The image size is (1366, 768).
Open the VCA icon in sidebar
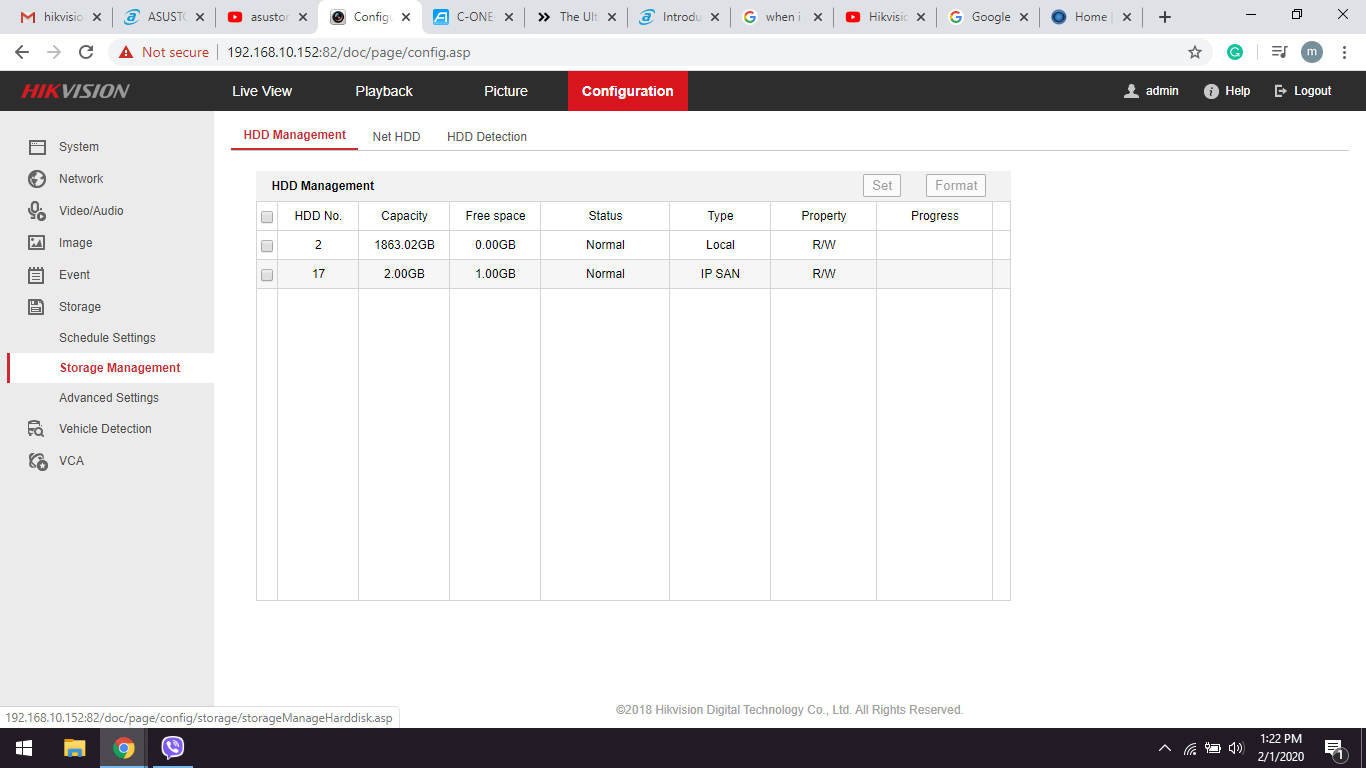click(37, 461)
